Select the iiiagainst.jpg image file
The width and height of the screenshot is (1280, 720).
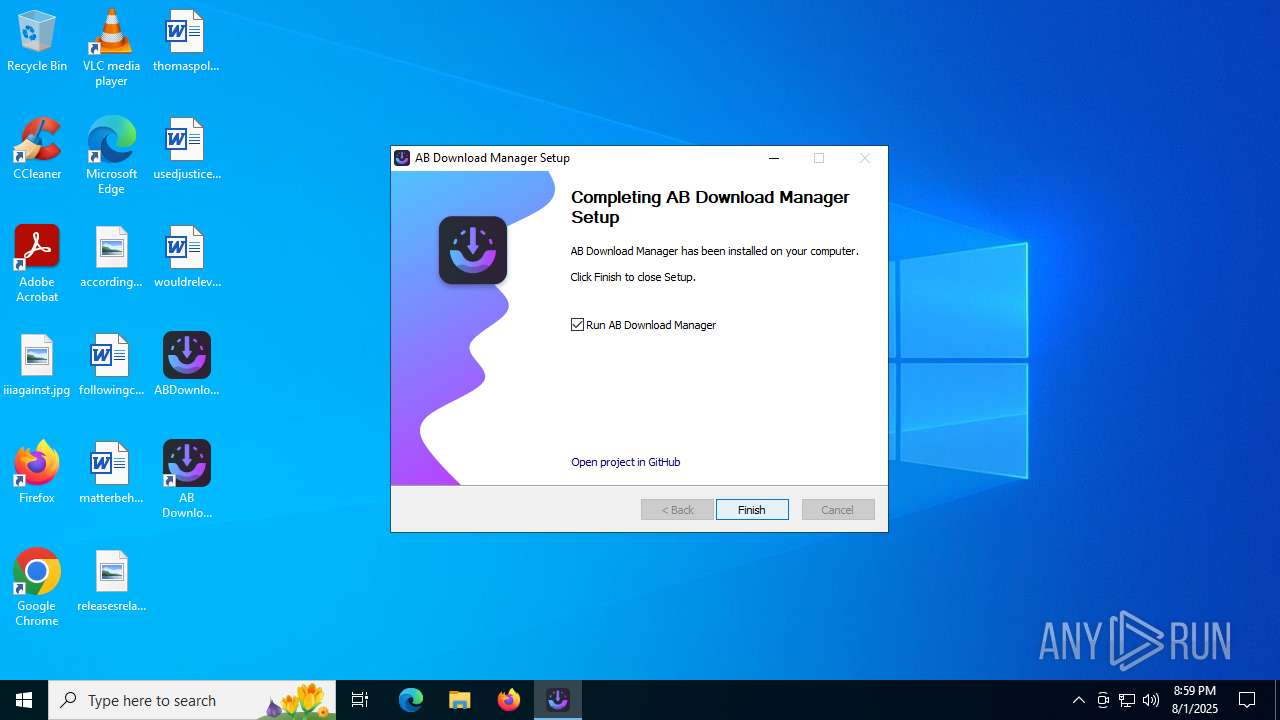coord(37,366)
